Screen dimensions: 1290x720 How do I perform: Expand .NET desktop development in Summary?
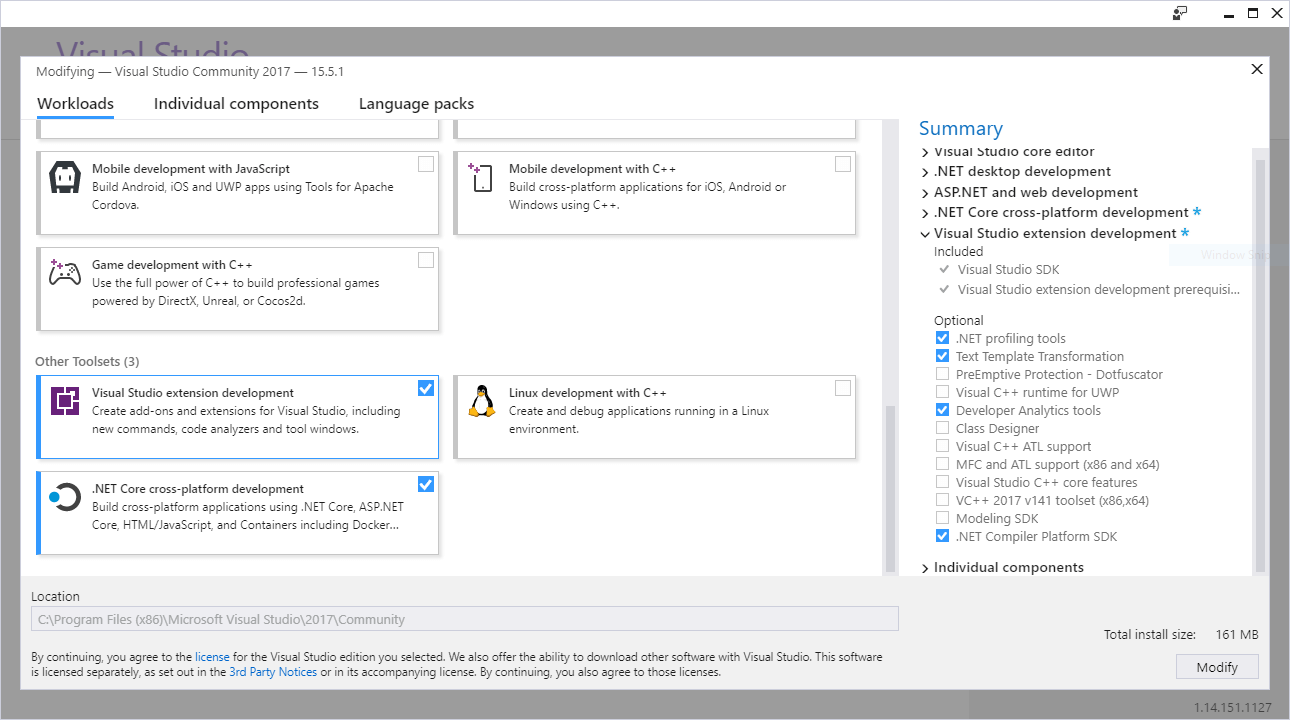tap(925, 172)
